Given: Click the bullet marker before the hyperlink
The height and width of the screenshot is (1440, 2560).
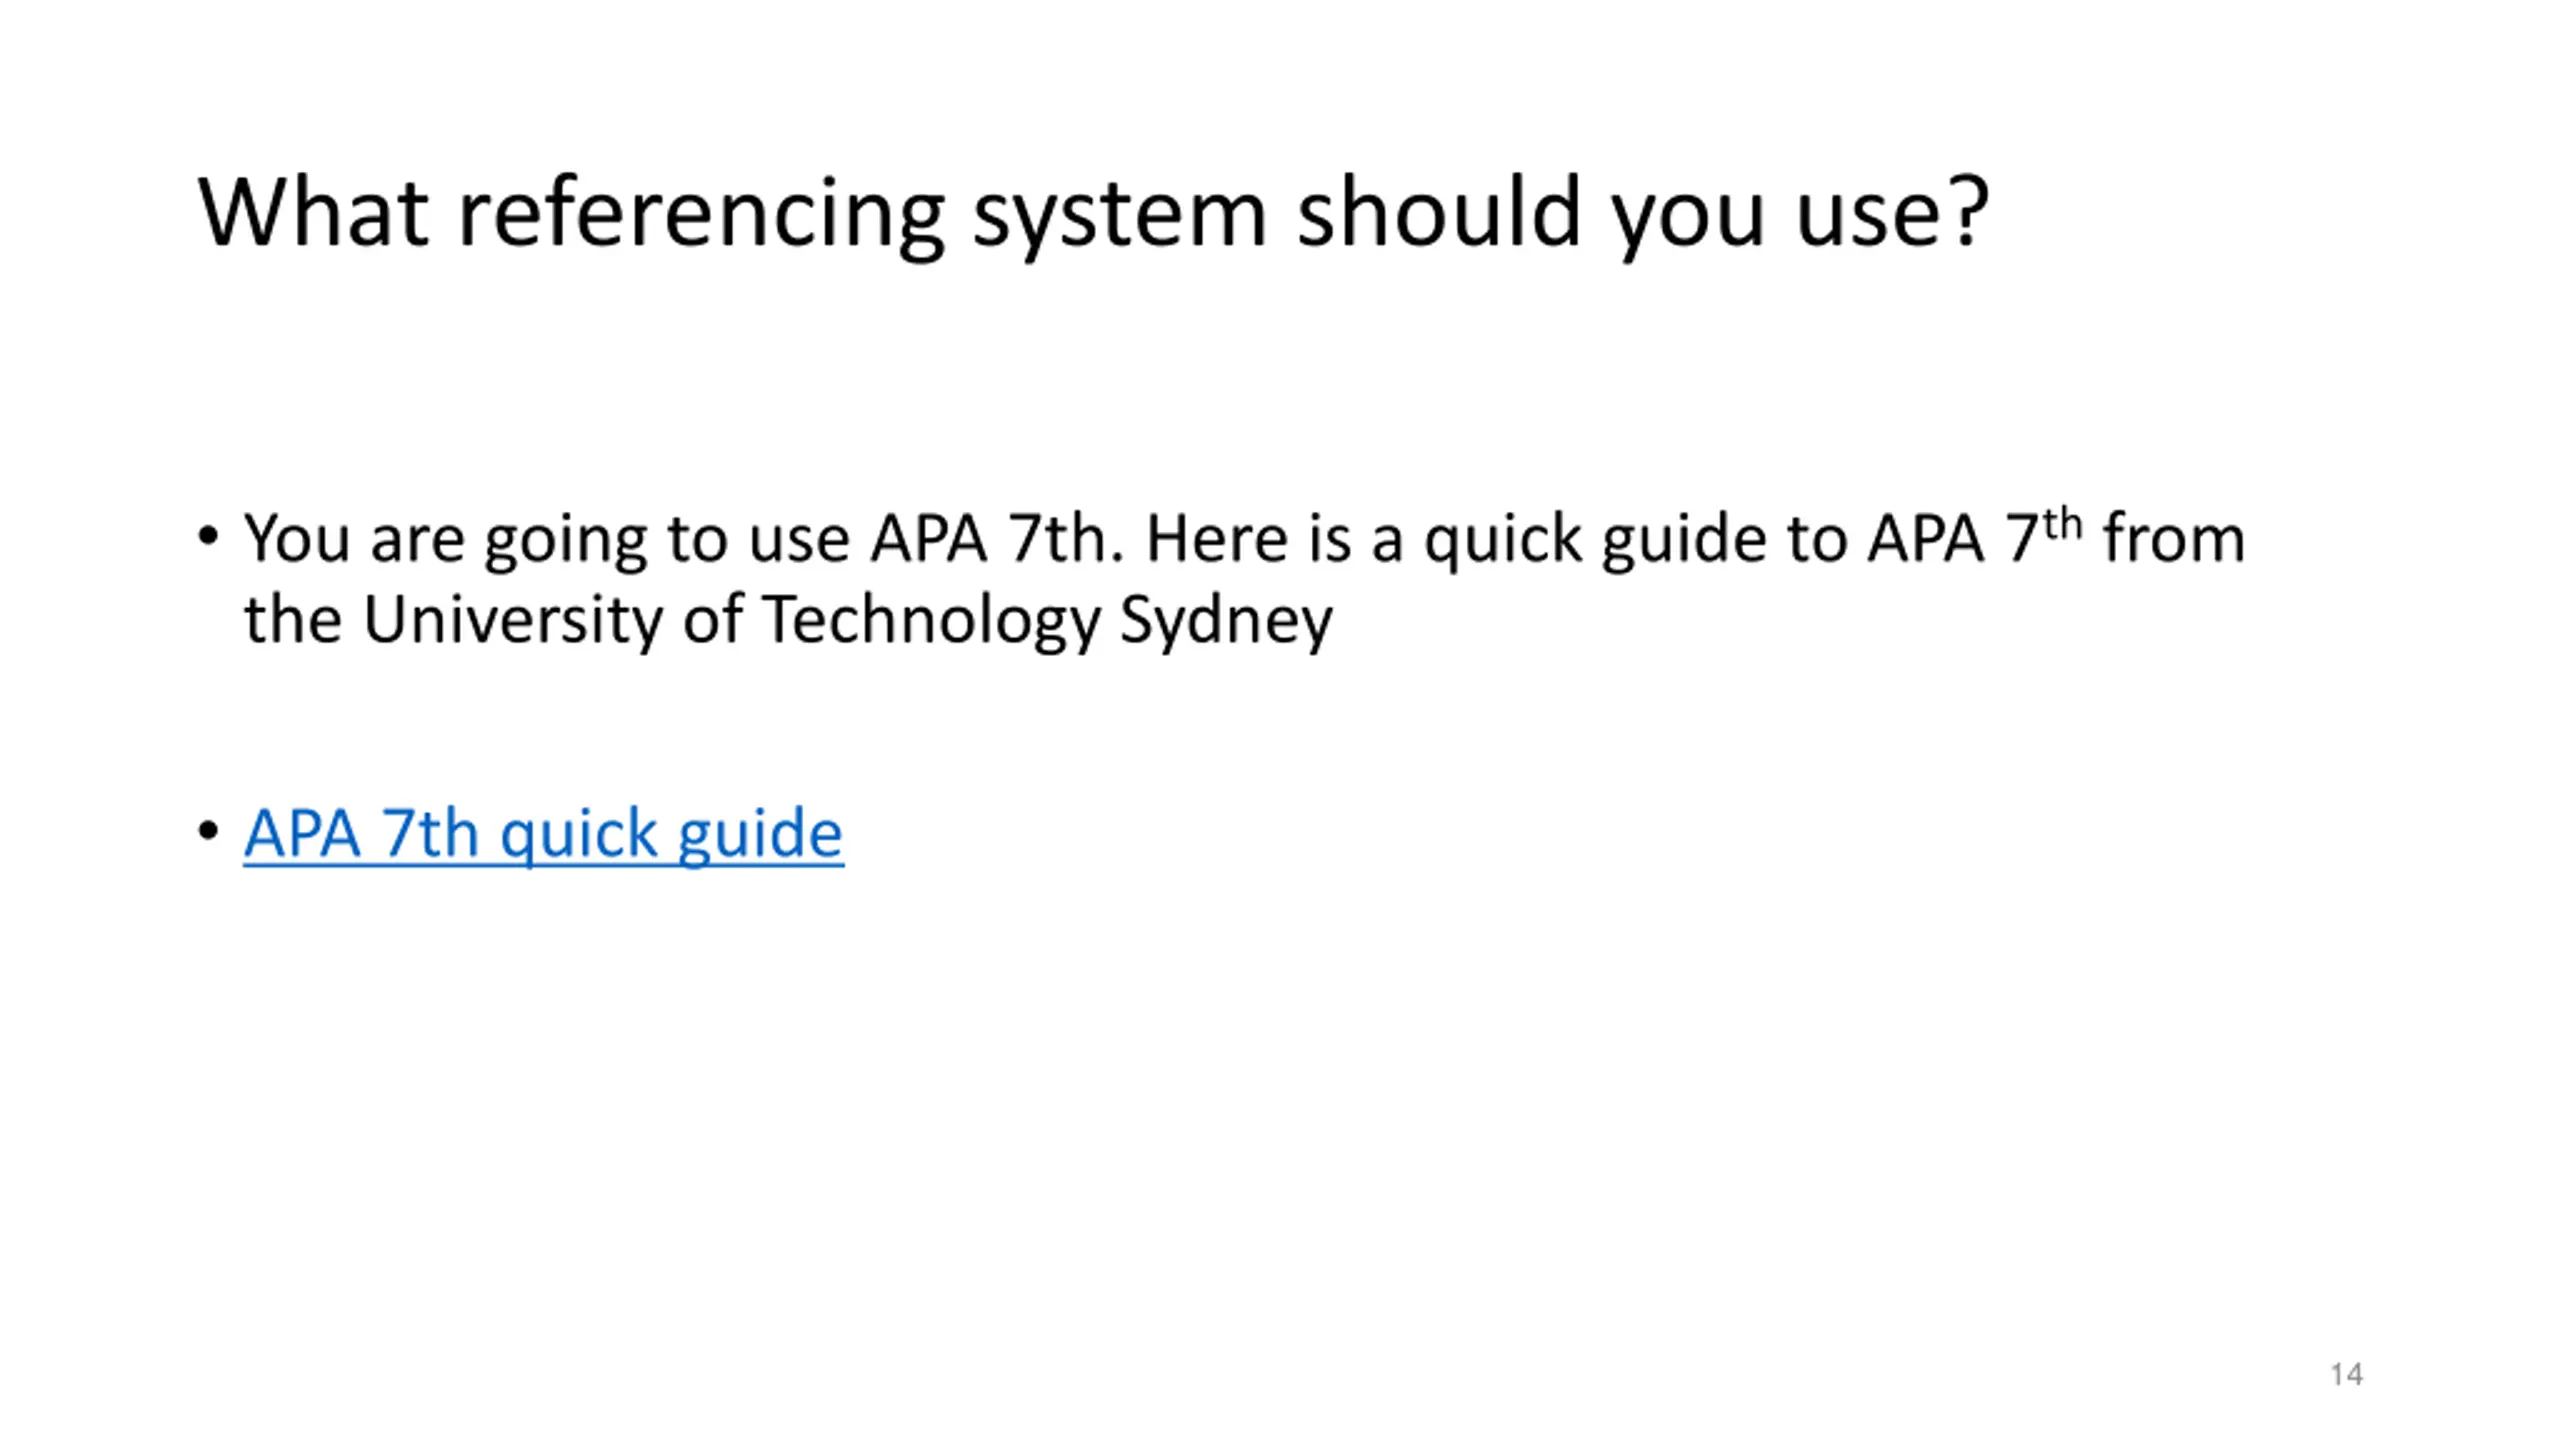Looking at the screenshot, I should (x=208, y=831).
